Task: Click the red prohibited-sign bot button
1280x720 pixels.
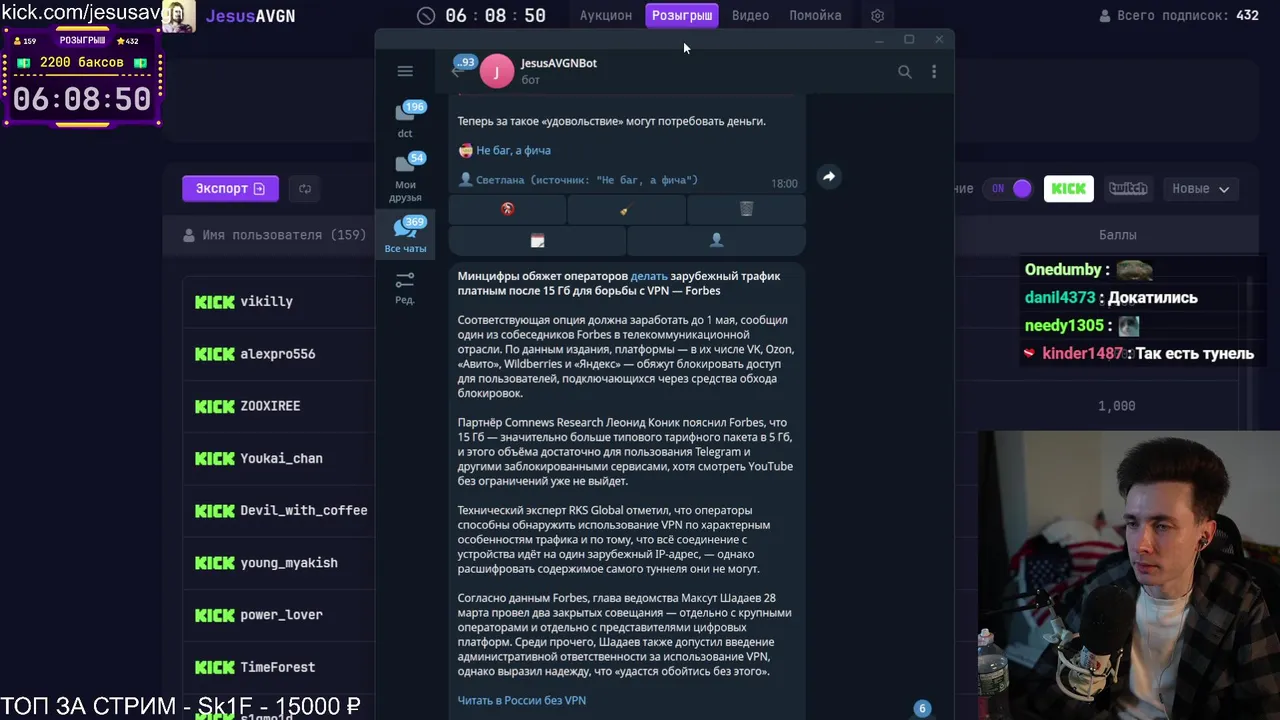Action: (x=507, y=209)
